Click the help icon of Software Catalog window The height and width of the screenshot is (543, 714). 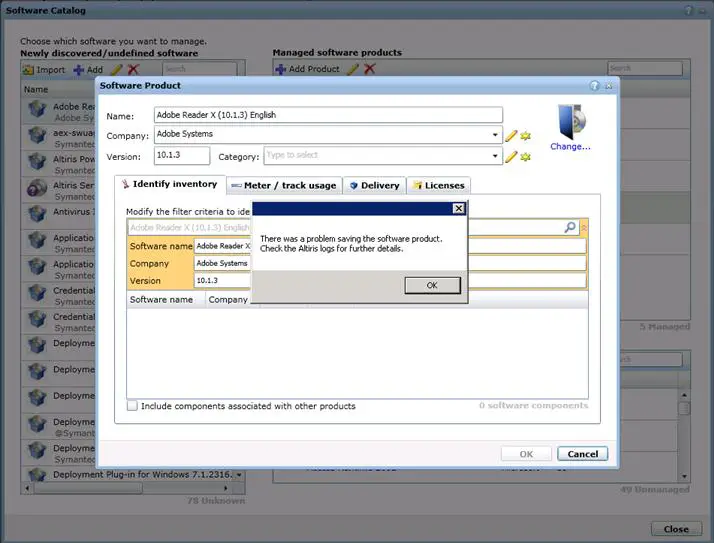[689, 10]
